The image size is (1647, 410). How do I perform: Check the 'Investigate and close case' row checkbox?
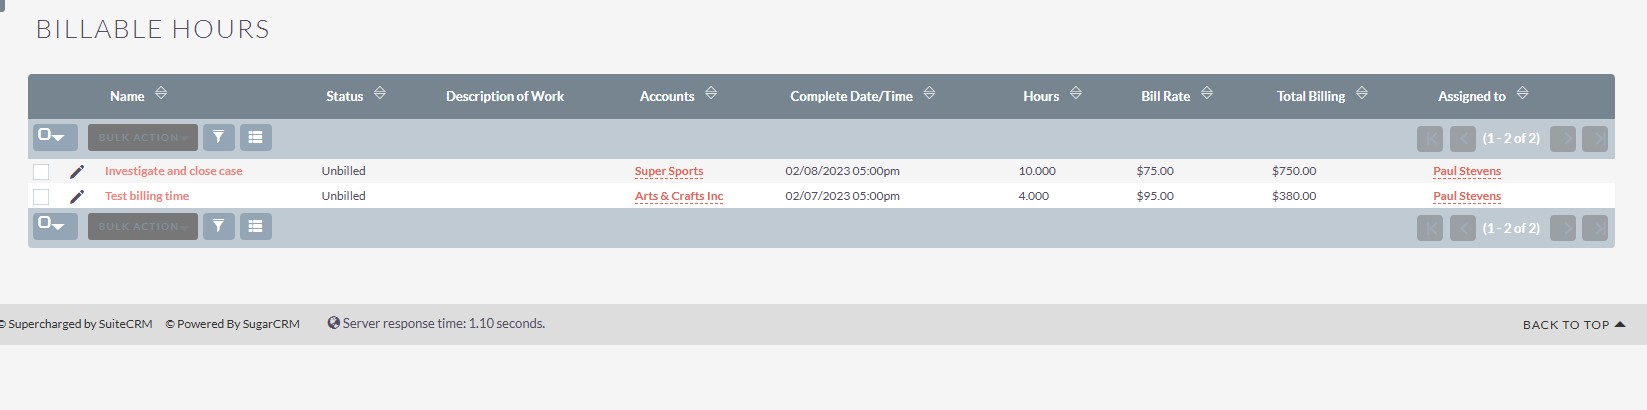(41, 172)
